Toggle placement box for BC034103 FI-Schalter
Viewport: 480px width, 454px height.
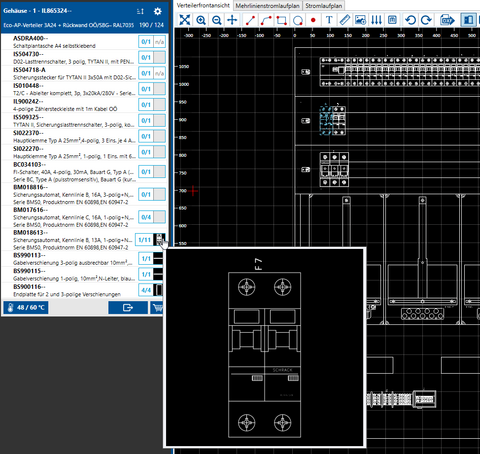point(159,172)
